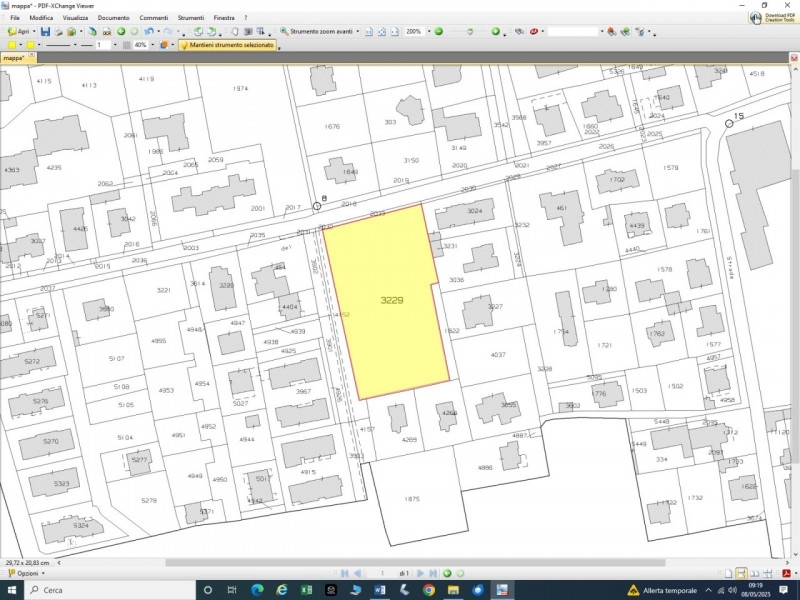Click Download PDF Creation Tools
The height and width of the screenshot is (600, 800).
772,17
